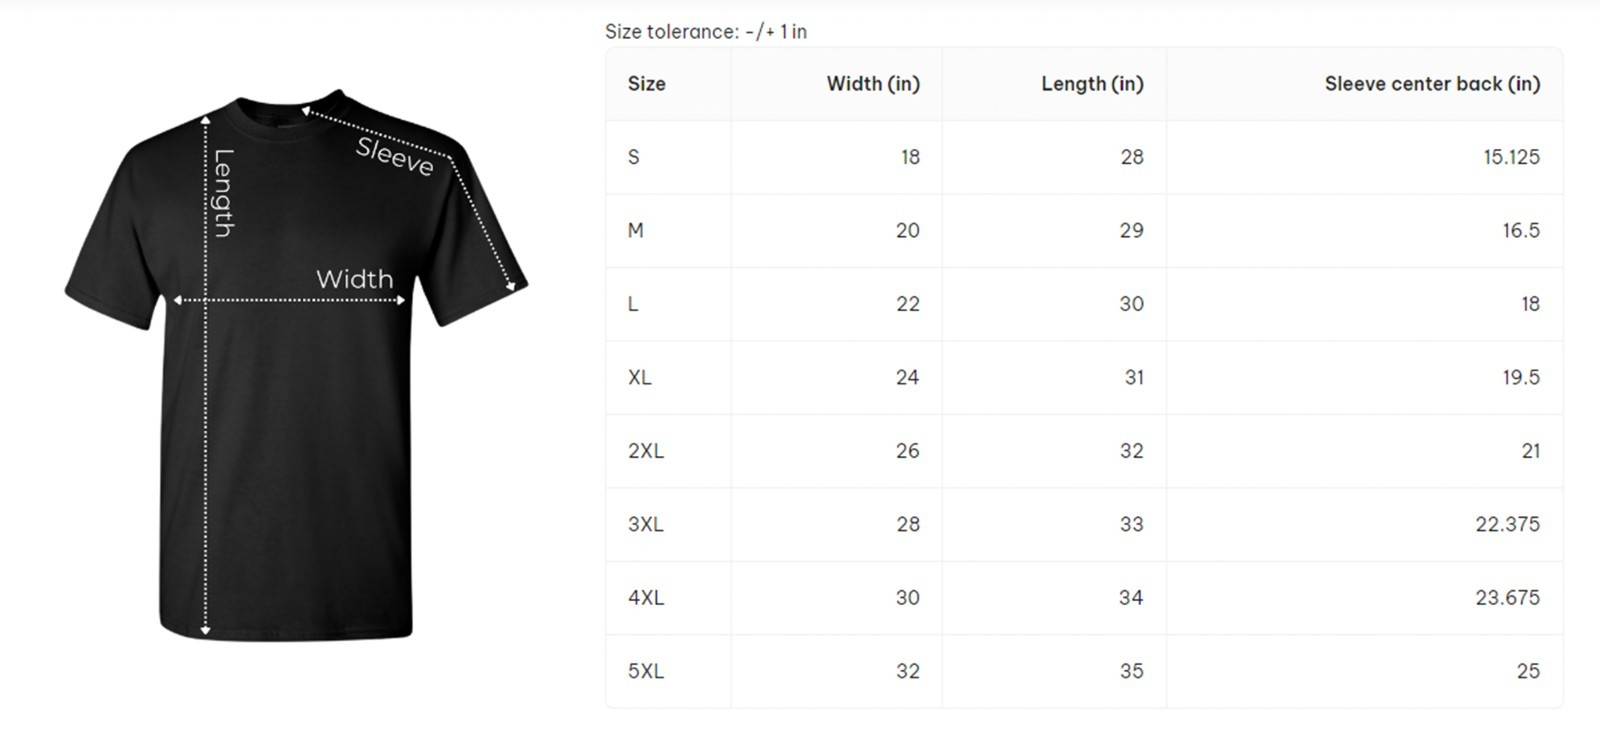Viewport: 1600px width, 734px height.
Task: Click the Width label on the shirt
Action: point(355,279)
